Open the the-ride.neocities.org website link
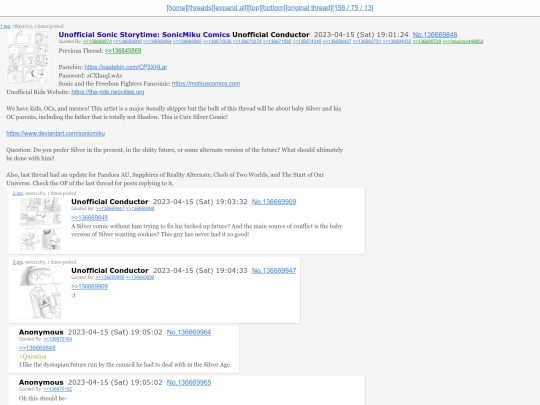 108,92
